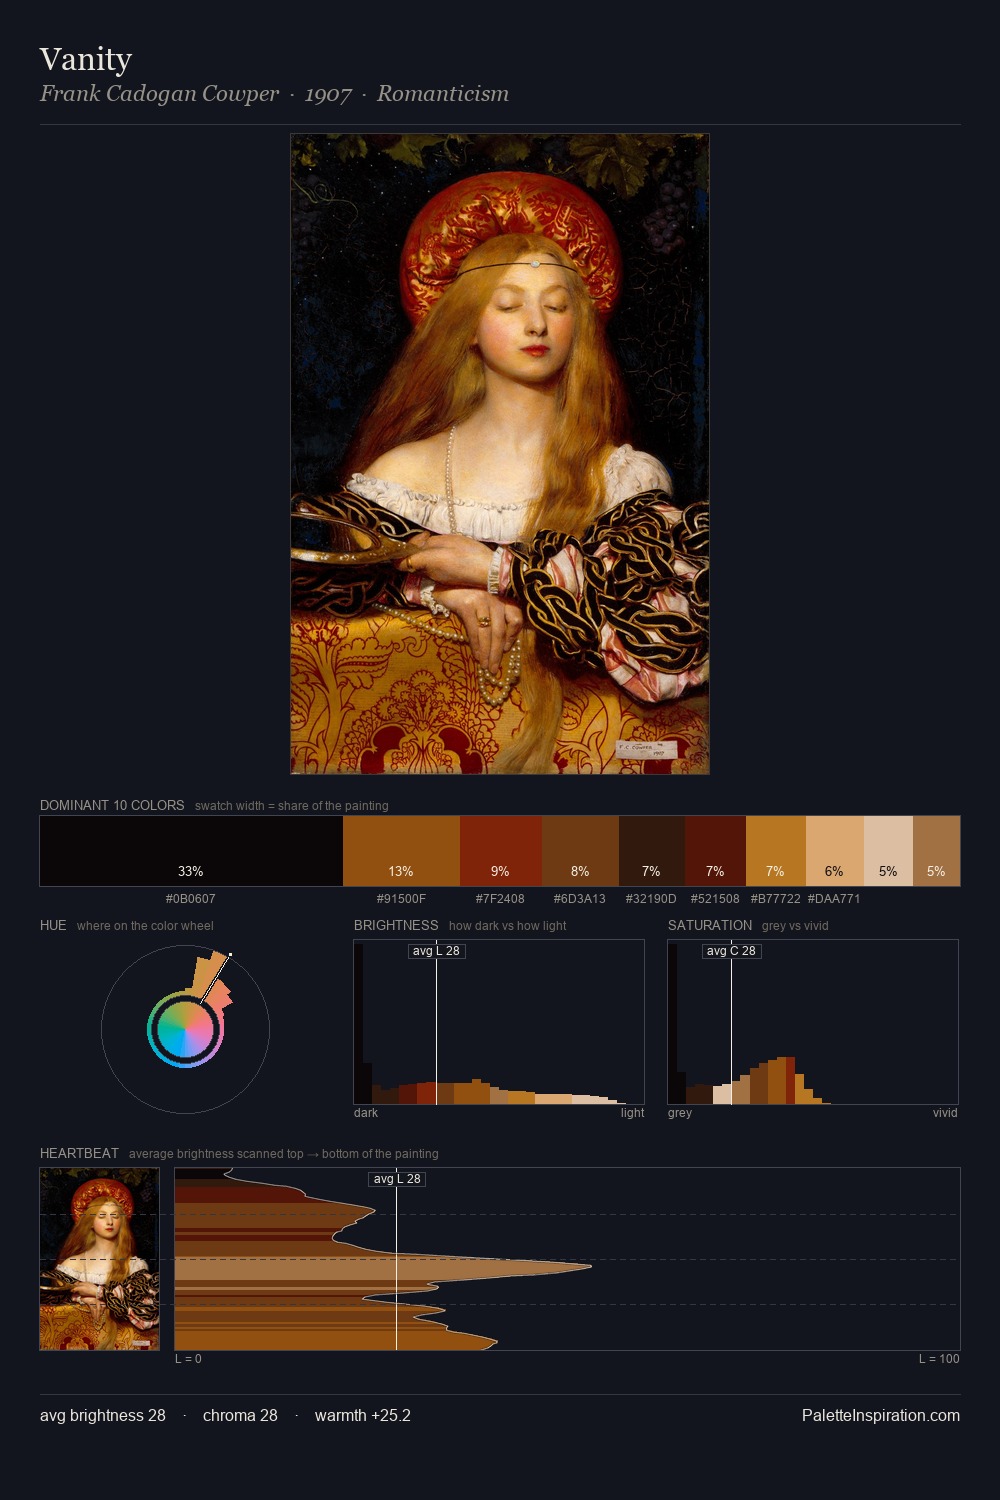Click avg L 28 marker in Heartbeat chart

coord(398,1179)
